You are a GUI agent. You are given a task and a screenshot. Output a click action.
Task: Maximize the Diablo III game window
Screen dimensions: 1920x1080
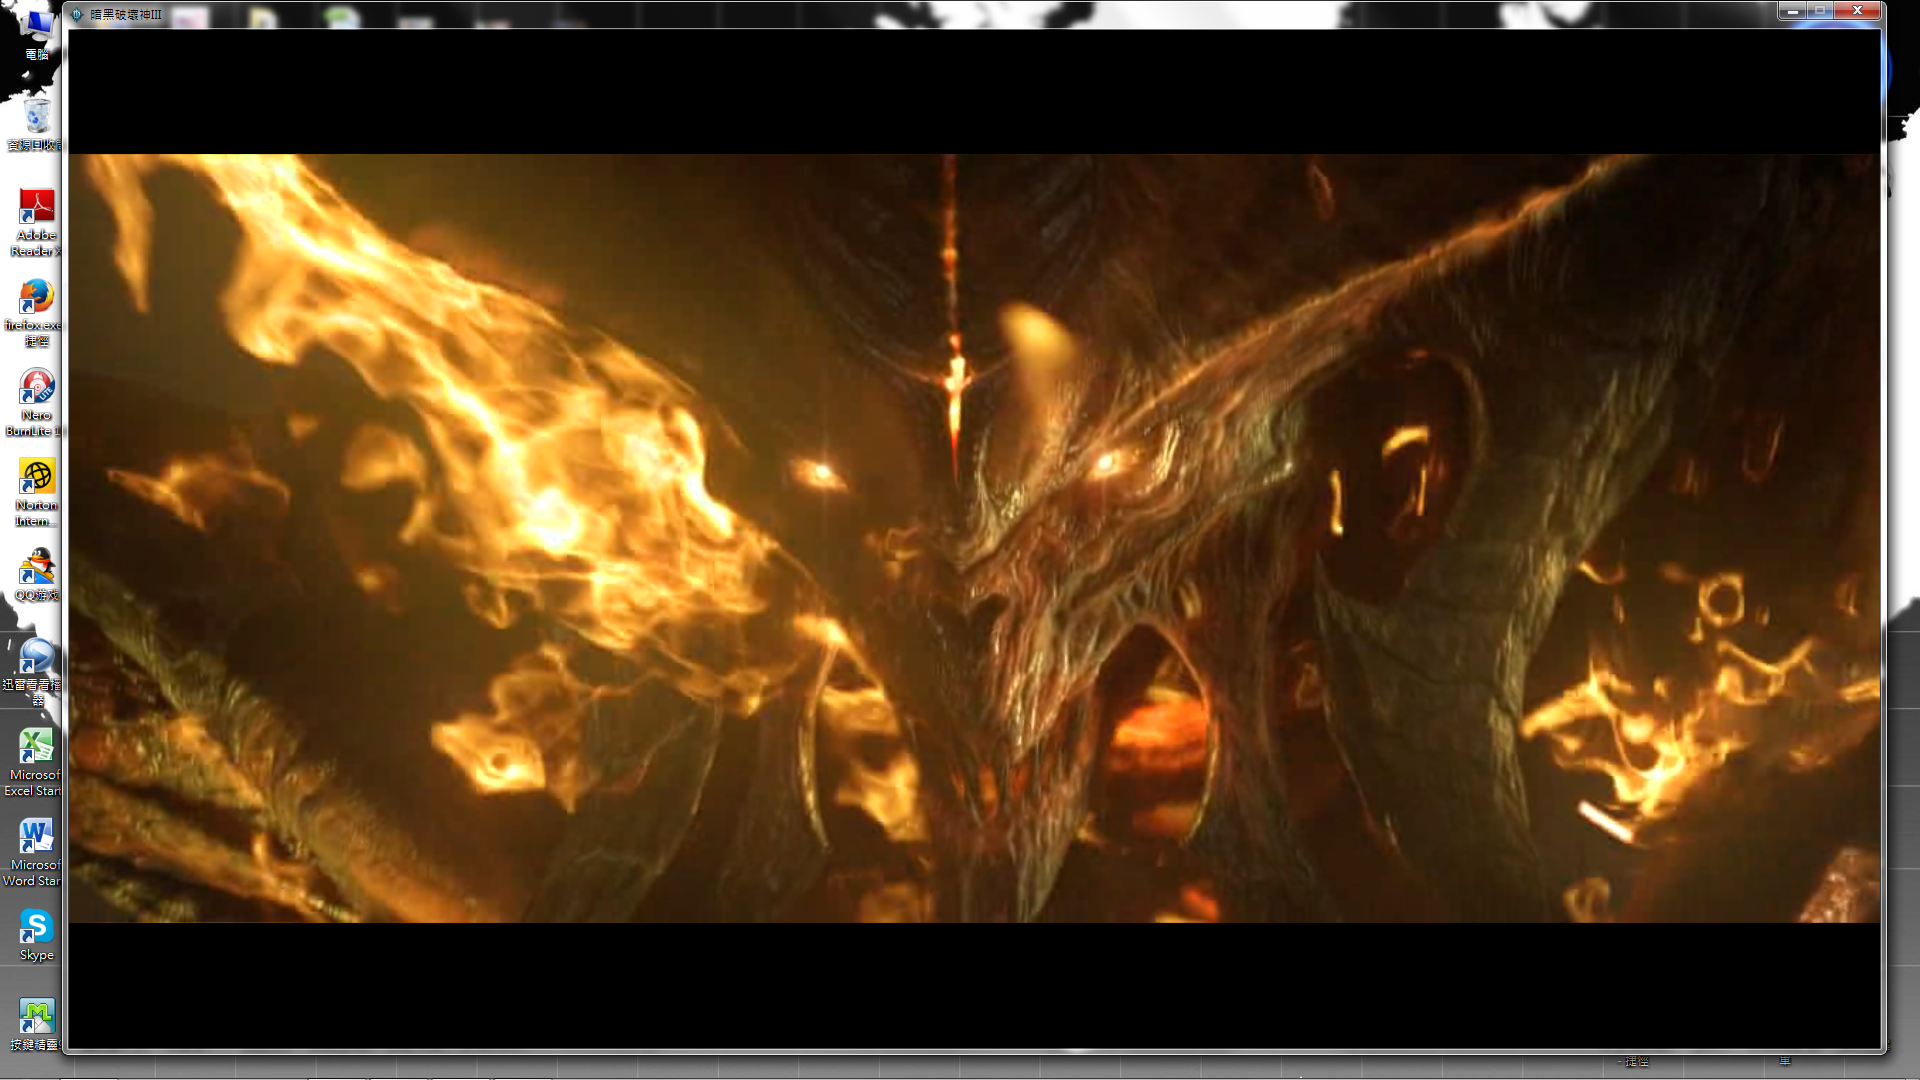click(x=1821, y=10)
